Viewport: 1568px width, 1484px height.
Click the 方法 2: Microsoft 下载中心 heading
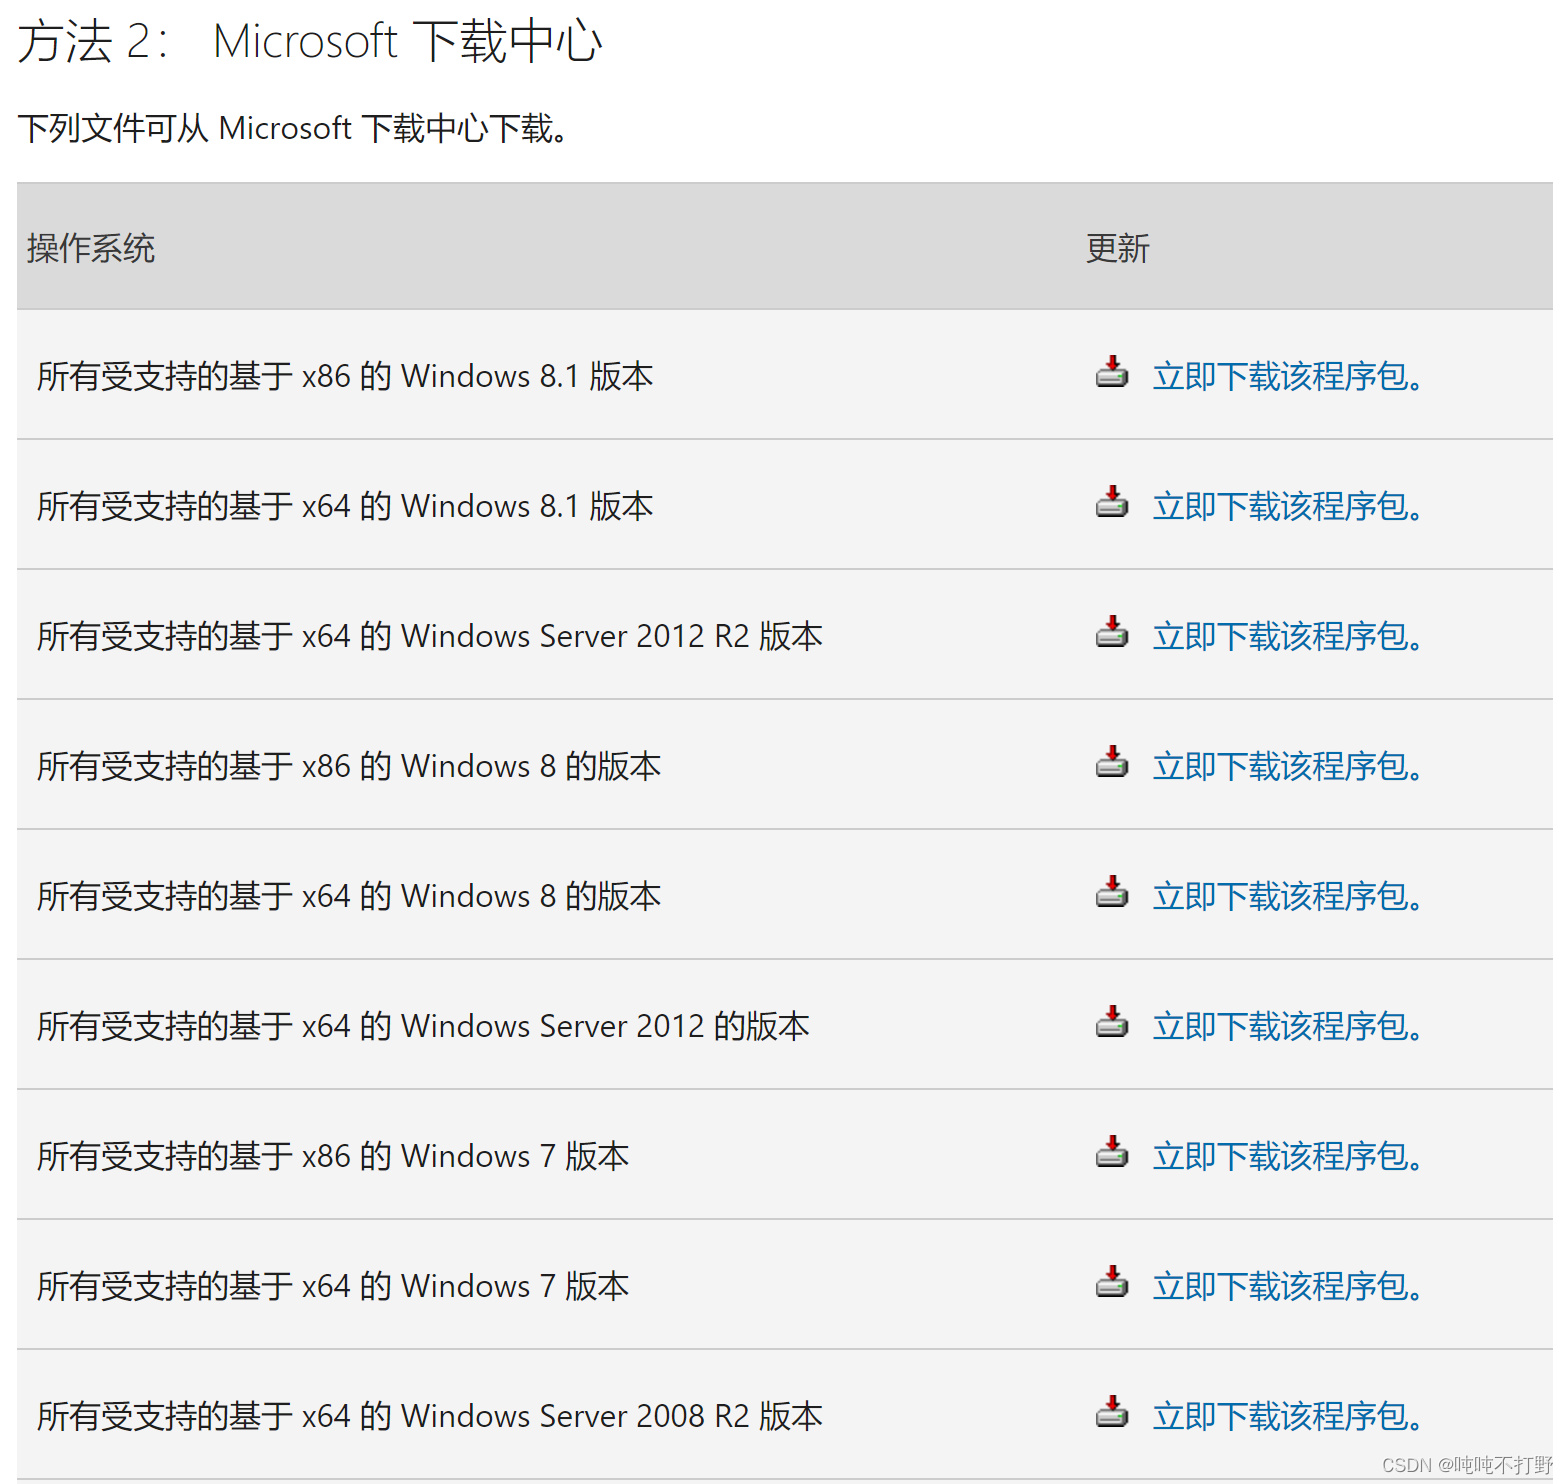(310, 42)
